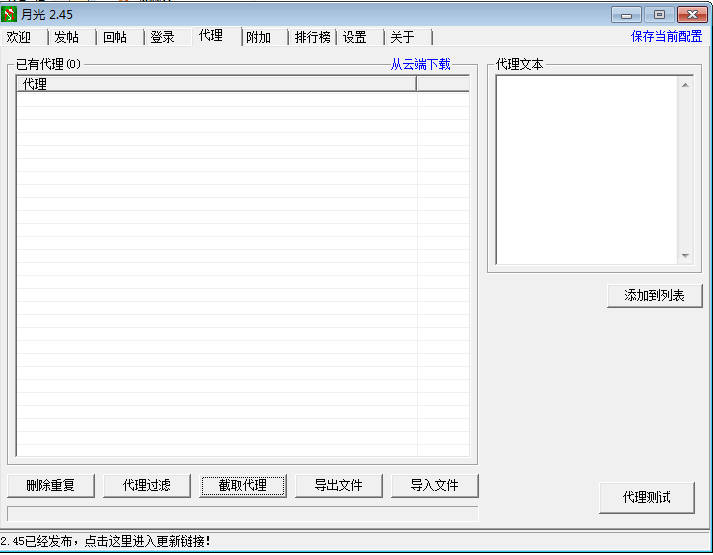Switch to the 设置 tab
The width and height of the screenshot is (713, 555).
pos(355,37)
